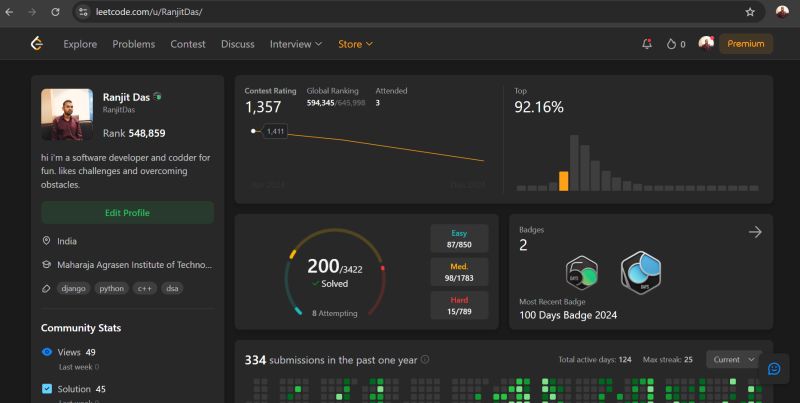Open the Discuss nav item
This screenshot has height=403, width=800.
[x=238, y=44]
